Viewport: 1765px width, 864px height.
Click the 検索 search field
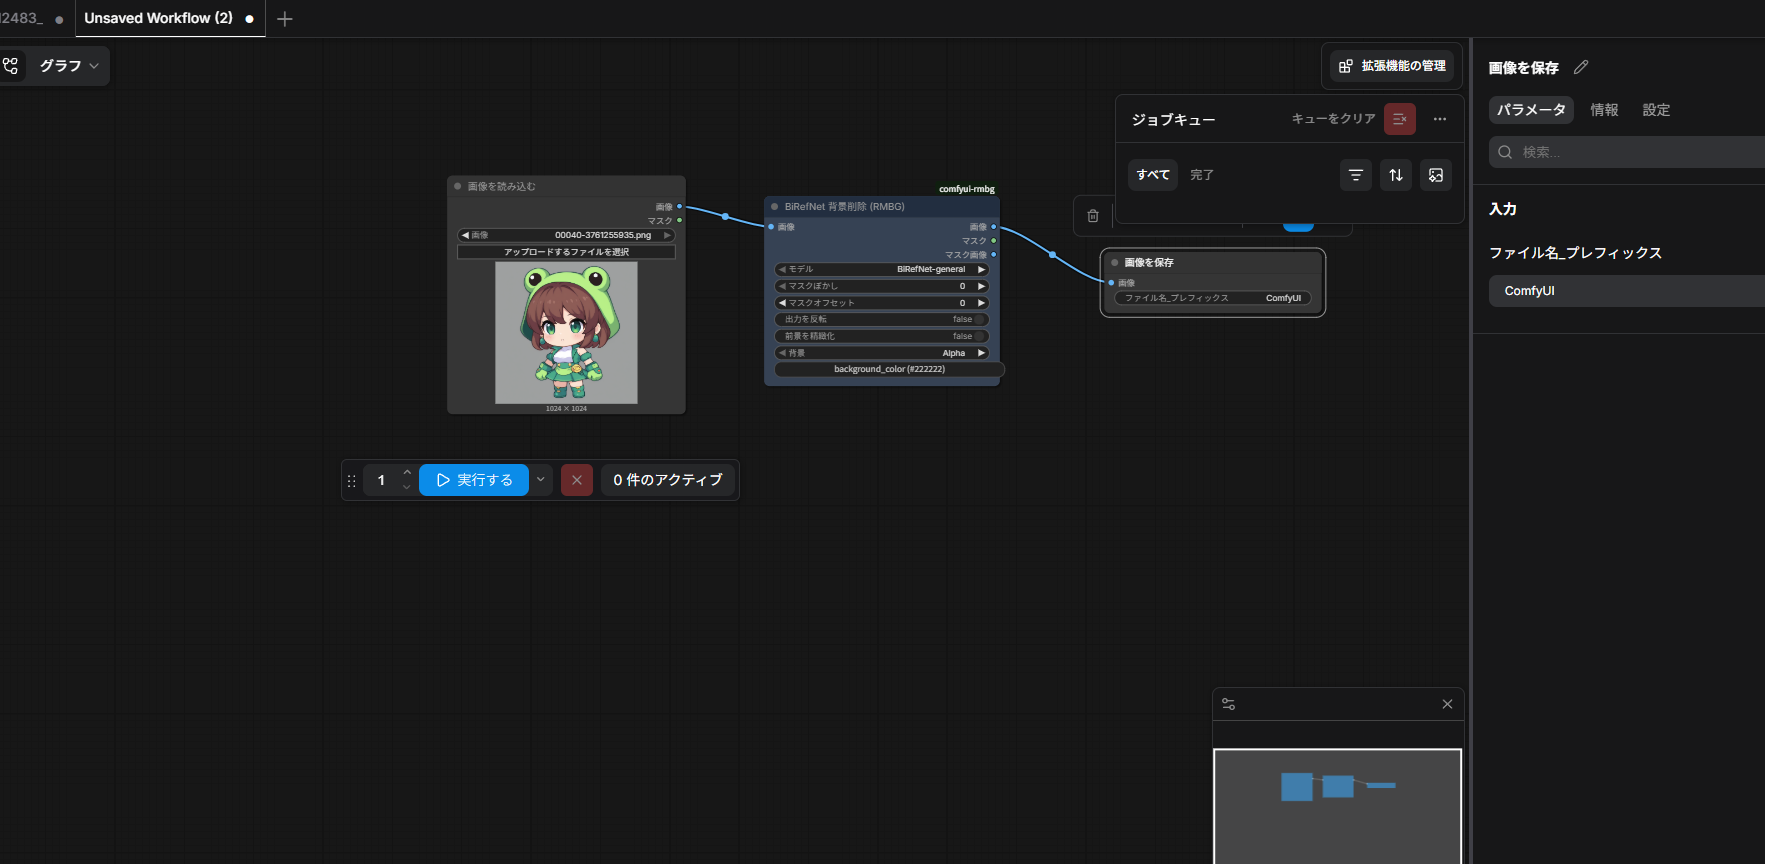1628,152
